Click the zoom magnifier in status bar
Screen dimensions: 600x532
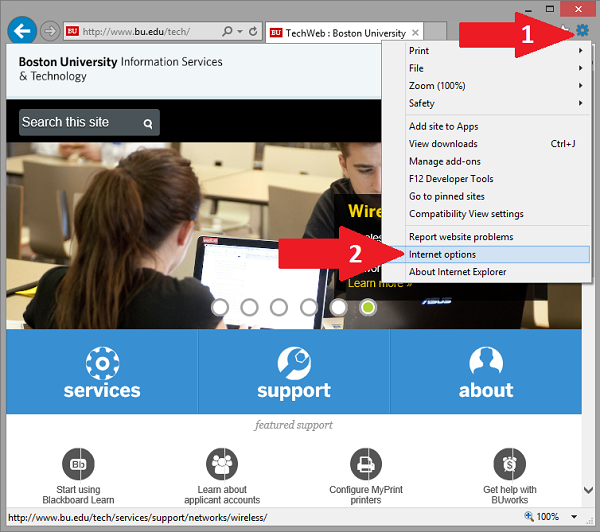point(529,516)
